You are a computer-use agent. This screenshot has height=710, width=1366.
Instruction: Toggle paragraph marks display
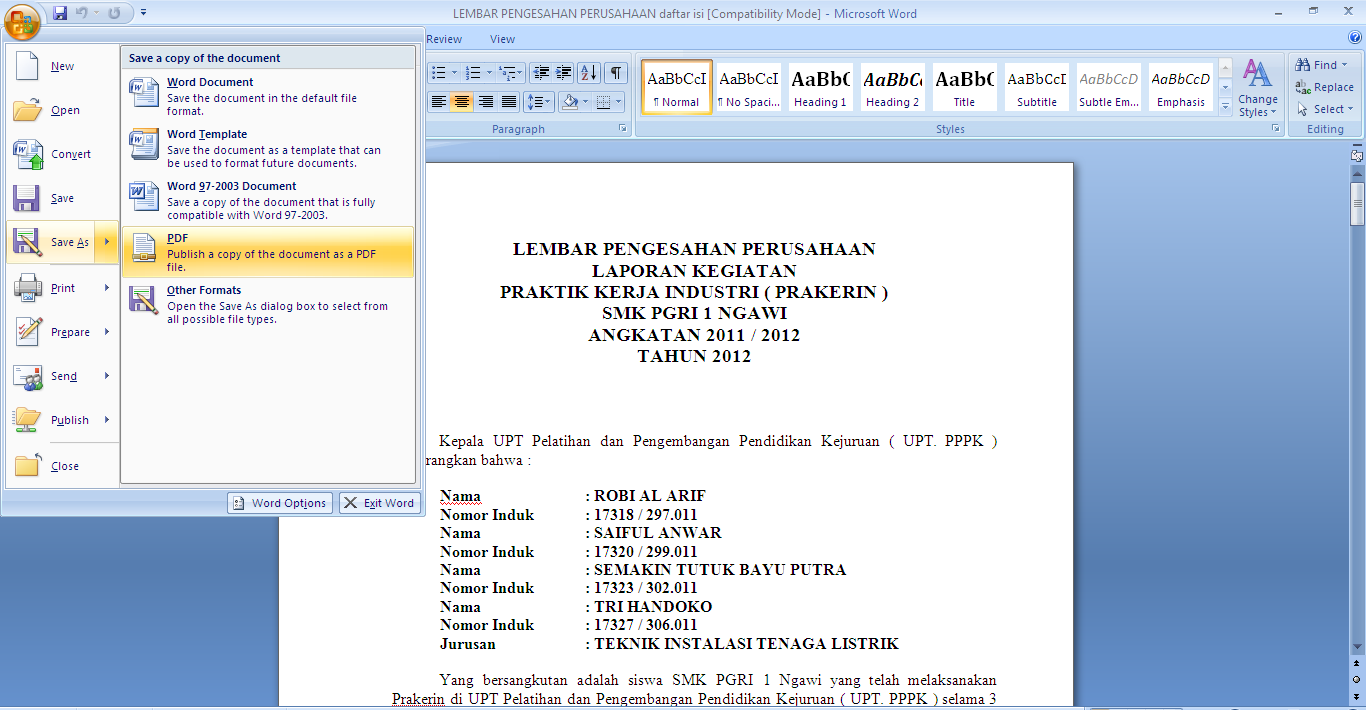click(x=616, y=71)
